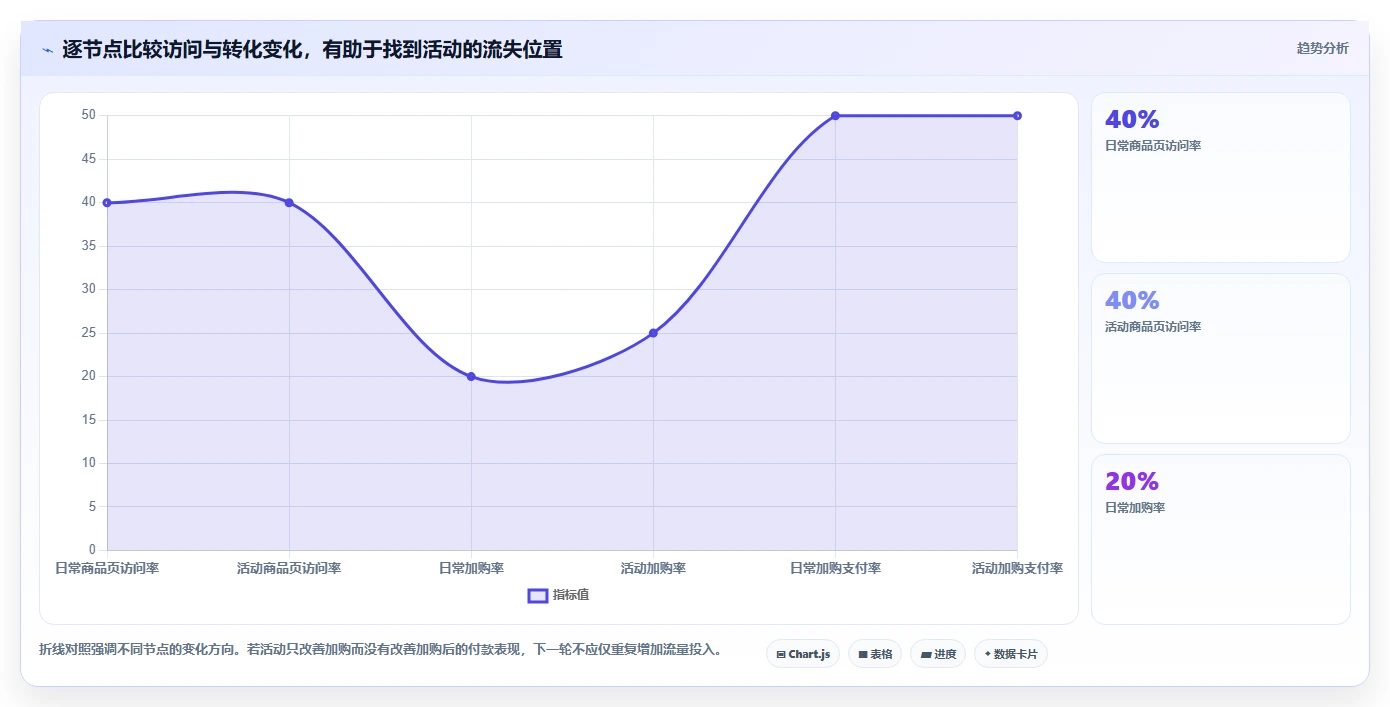Select the 进度 tag chip
This screenshot has height=707, width=1390.
coord(938,654)
